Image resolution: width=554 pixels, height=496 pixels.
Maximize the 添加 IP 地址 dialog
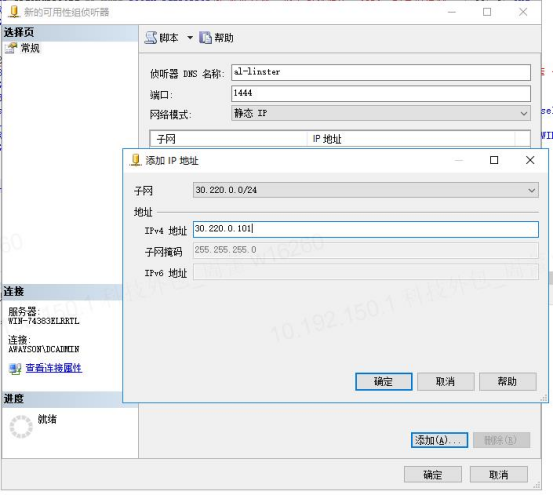coord(494,160)
